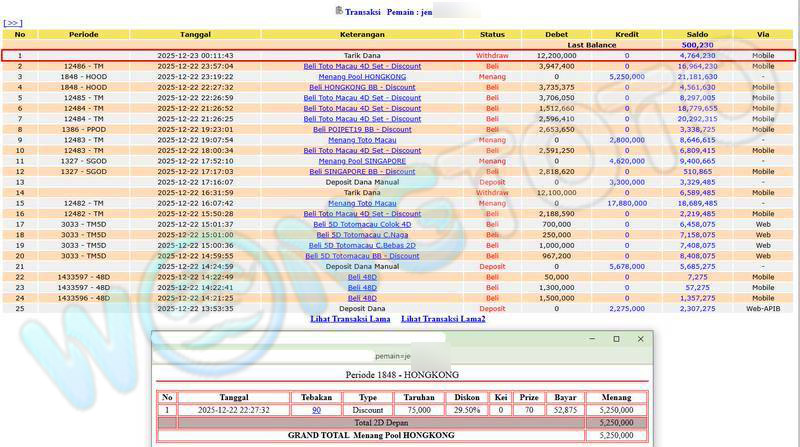The height and width of the screenshot is (447, 800).
Task: Click the Transaksi icon beside the page title
Action: (x=337, y=10)
